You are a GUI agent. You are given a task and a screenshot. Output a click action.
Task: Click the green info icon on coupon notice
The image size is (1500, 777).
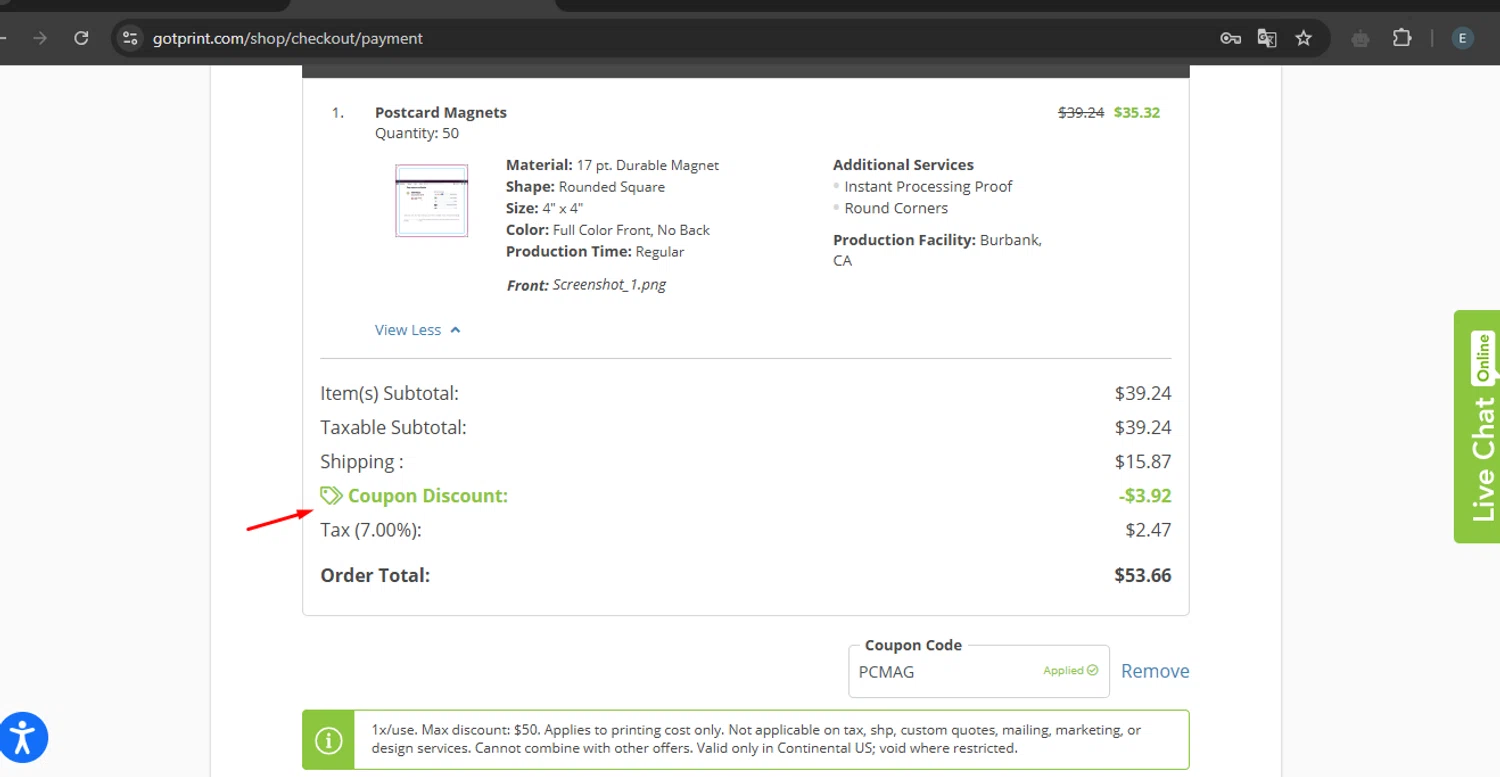click(x=328, y=740)
